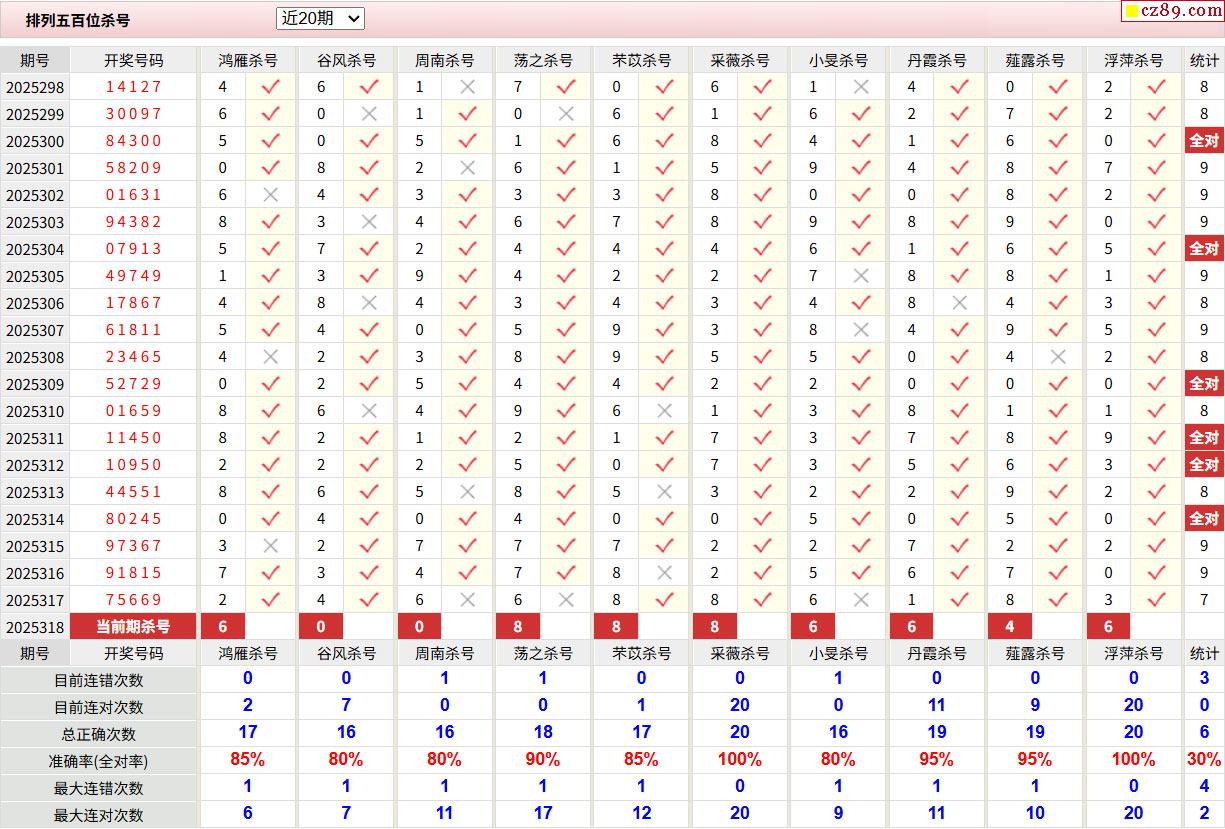Image resolution: width=1225 pixels, height=829 pixels.
Task: Click the gray cross for 小旻 in row 2025305
Action: tap(861, 276)
